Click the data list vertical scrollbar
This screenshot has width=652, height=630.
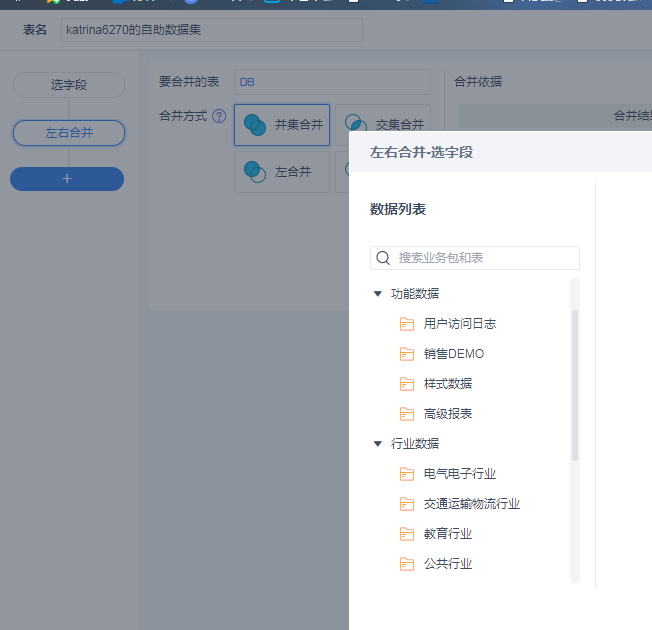tap(575, 385)
